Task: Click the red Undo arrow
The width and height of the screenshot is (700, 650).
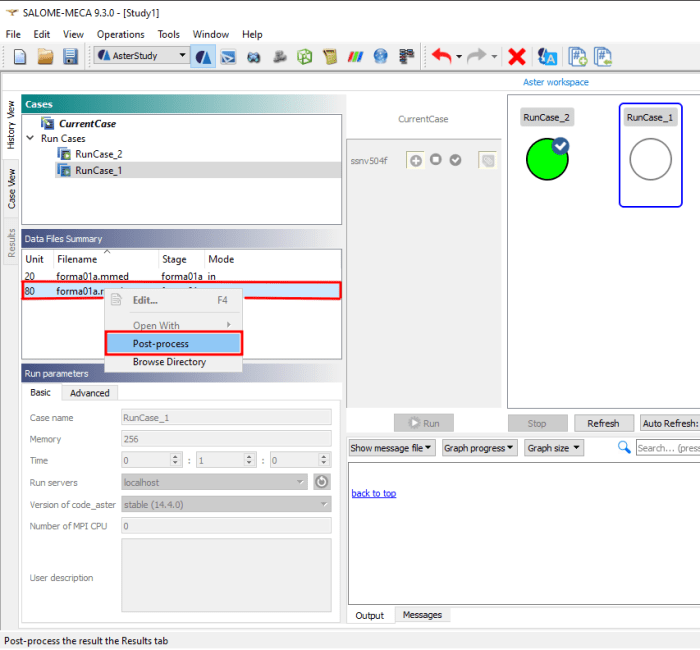Action: click(442, 56)
